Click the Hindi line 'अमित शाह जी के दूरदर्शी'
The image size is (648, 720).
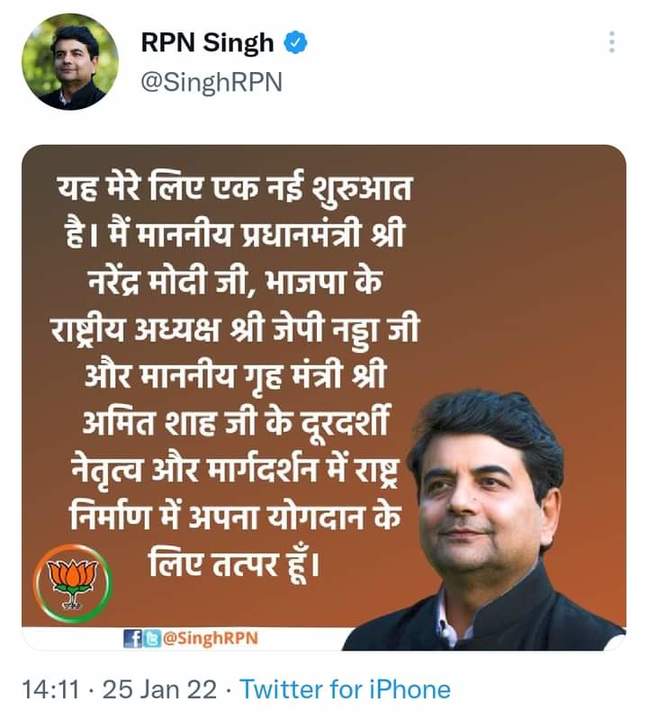[236, 422]
